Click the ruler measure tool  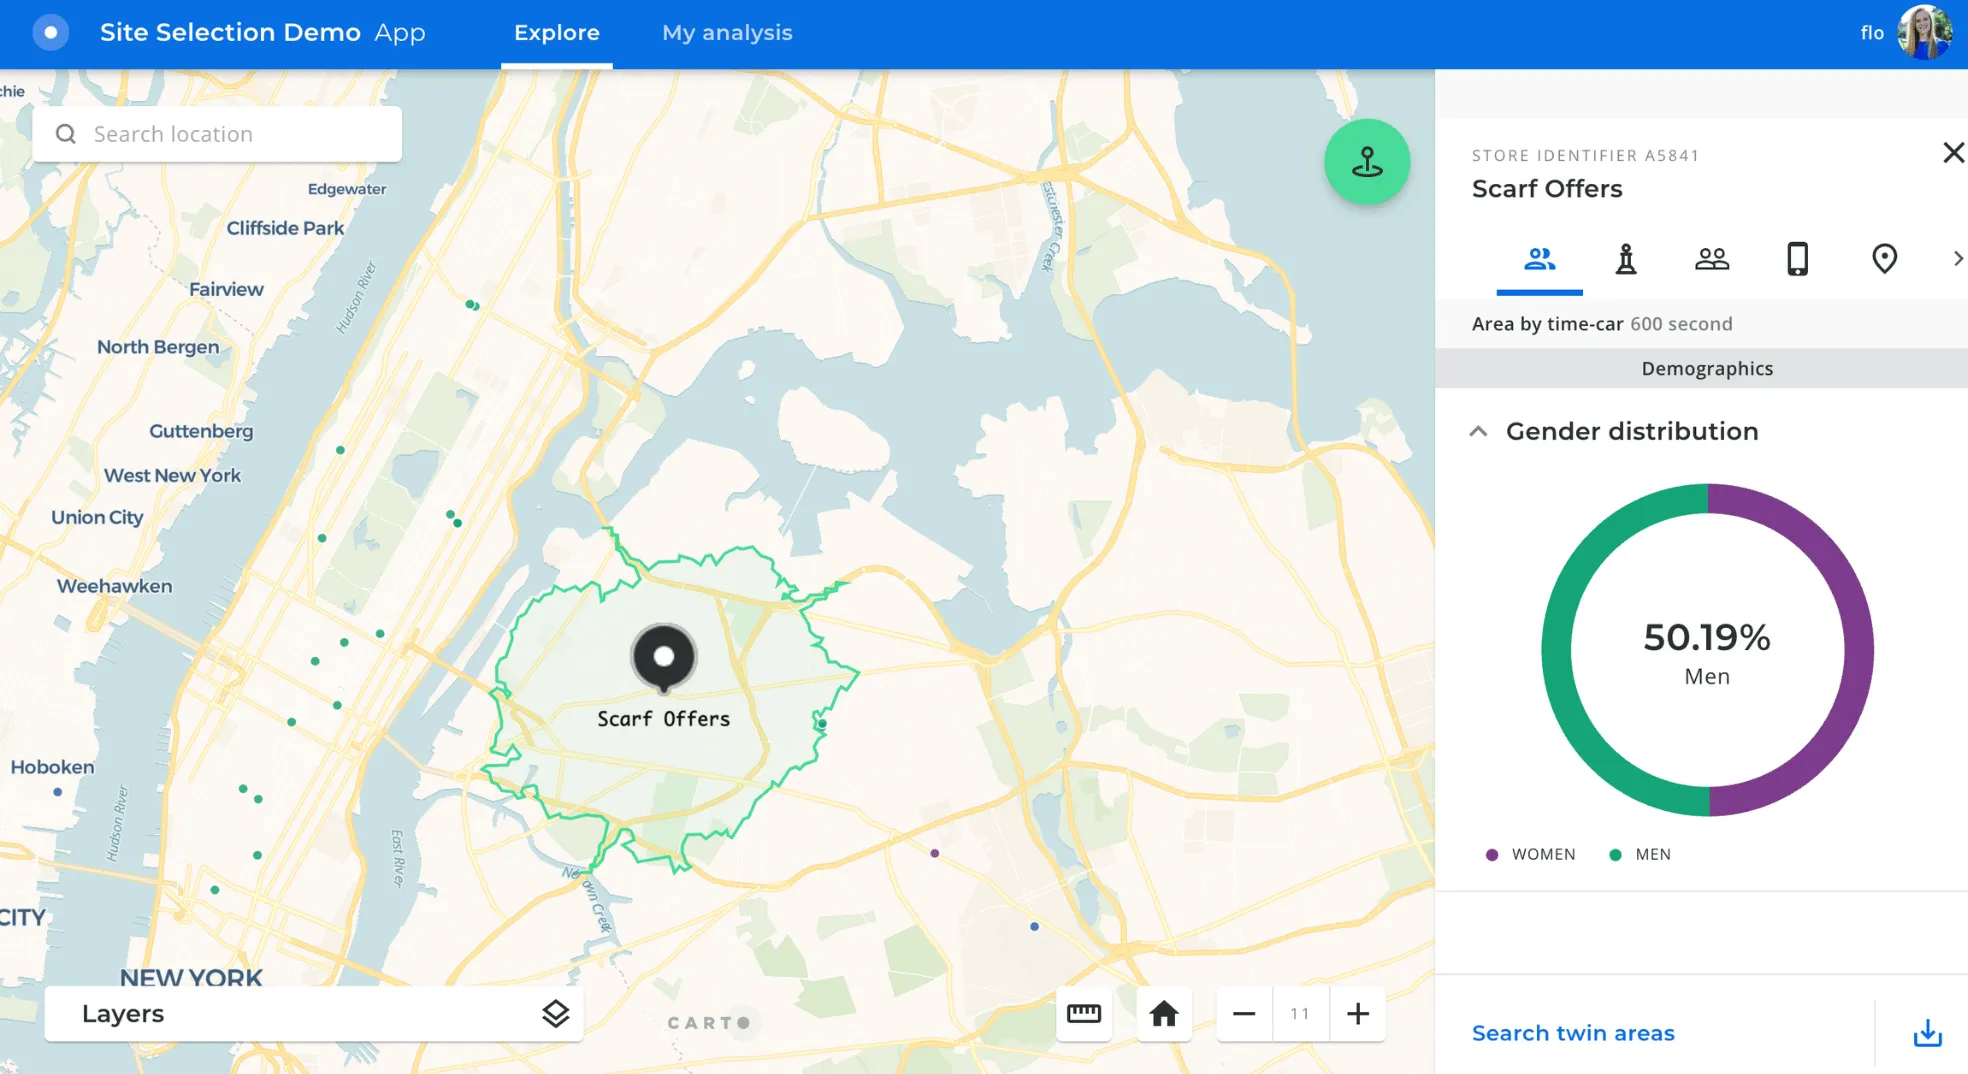(x=1084, y=1014)
